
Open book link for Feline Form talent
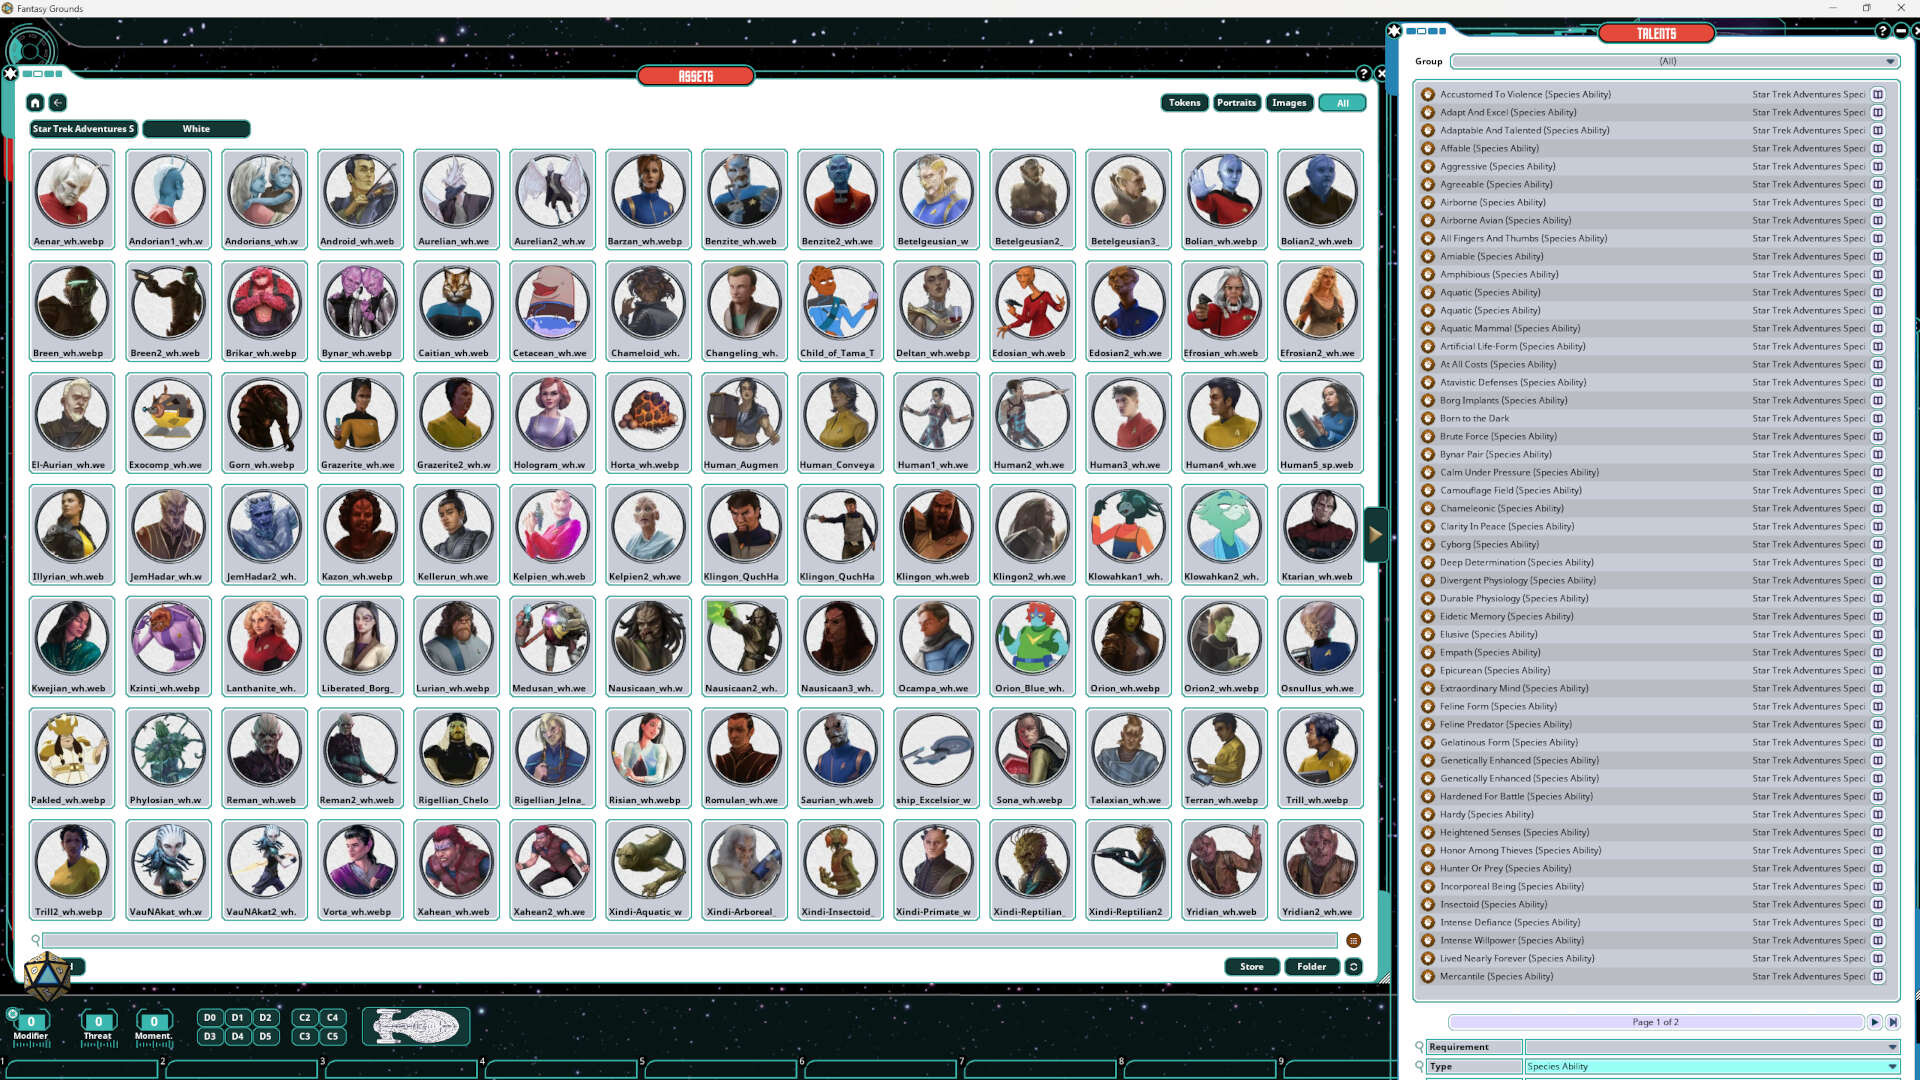(x=1878, y=707)
